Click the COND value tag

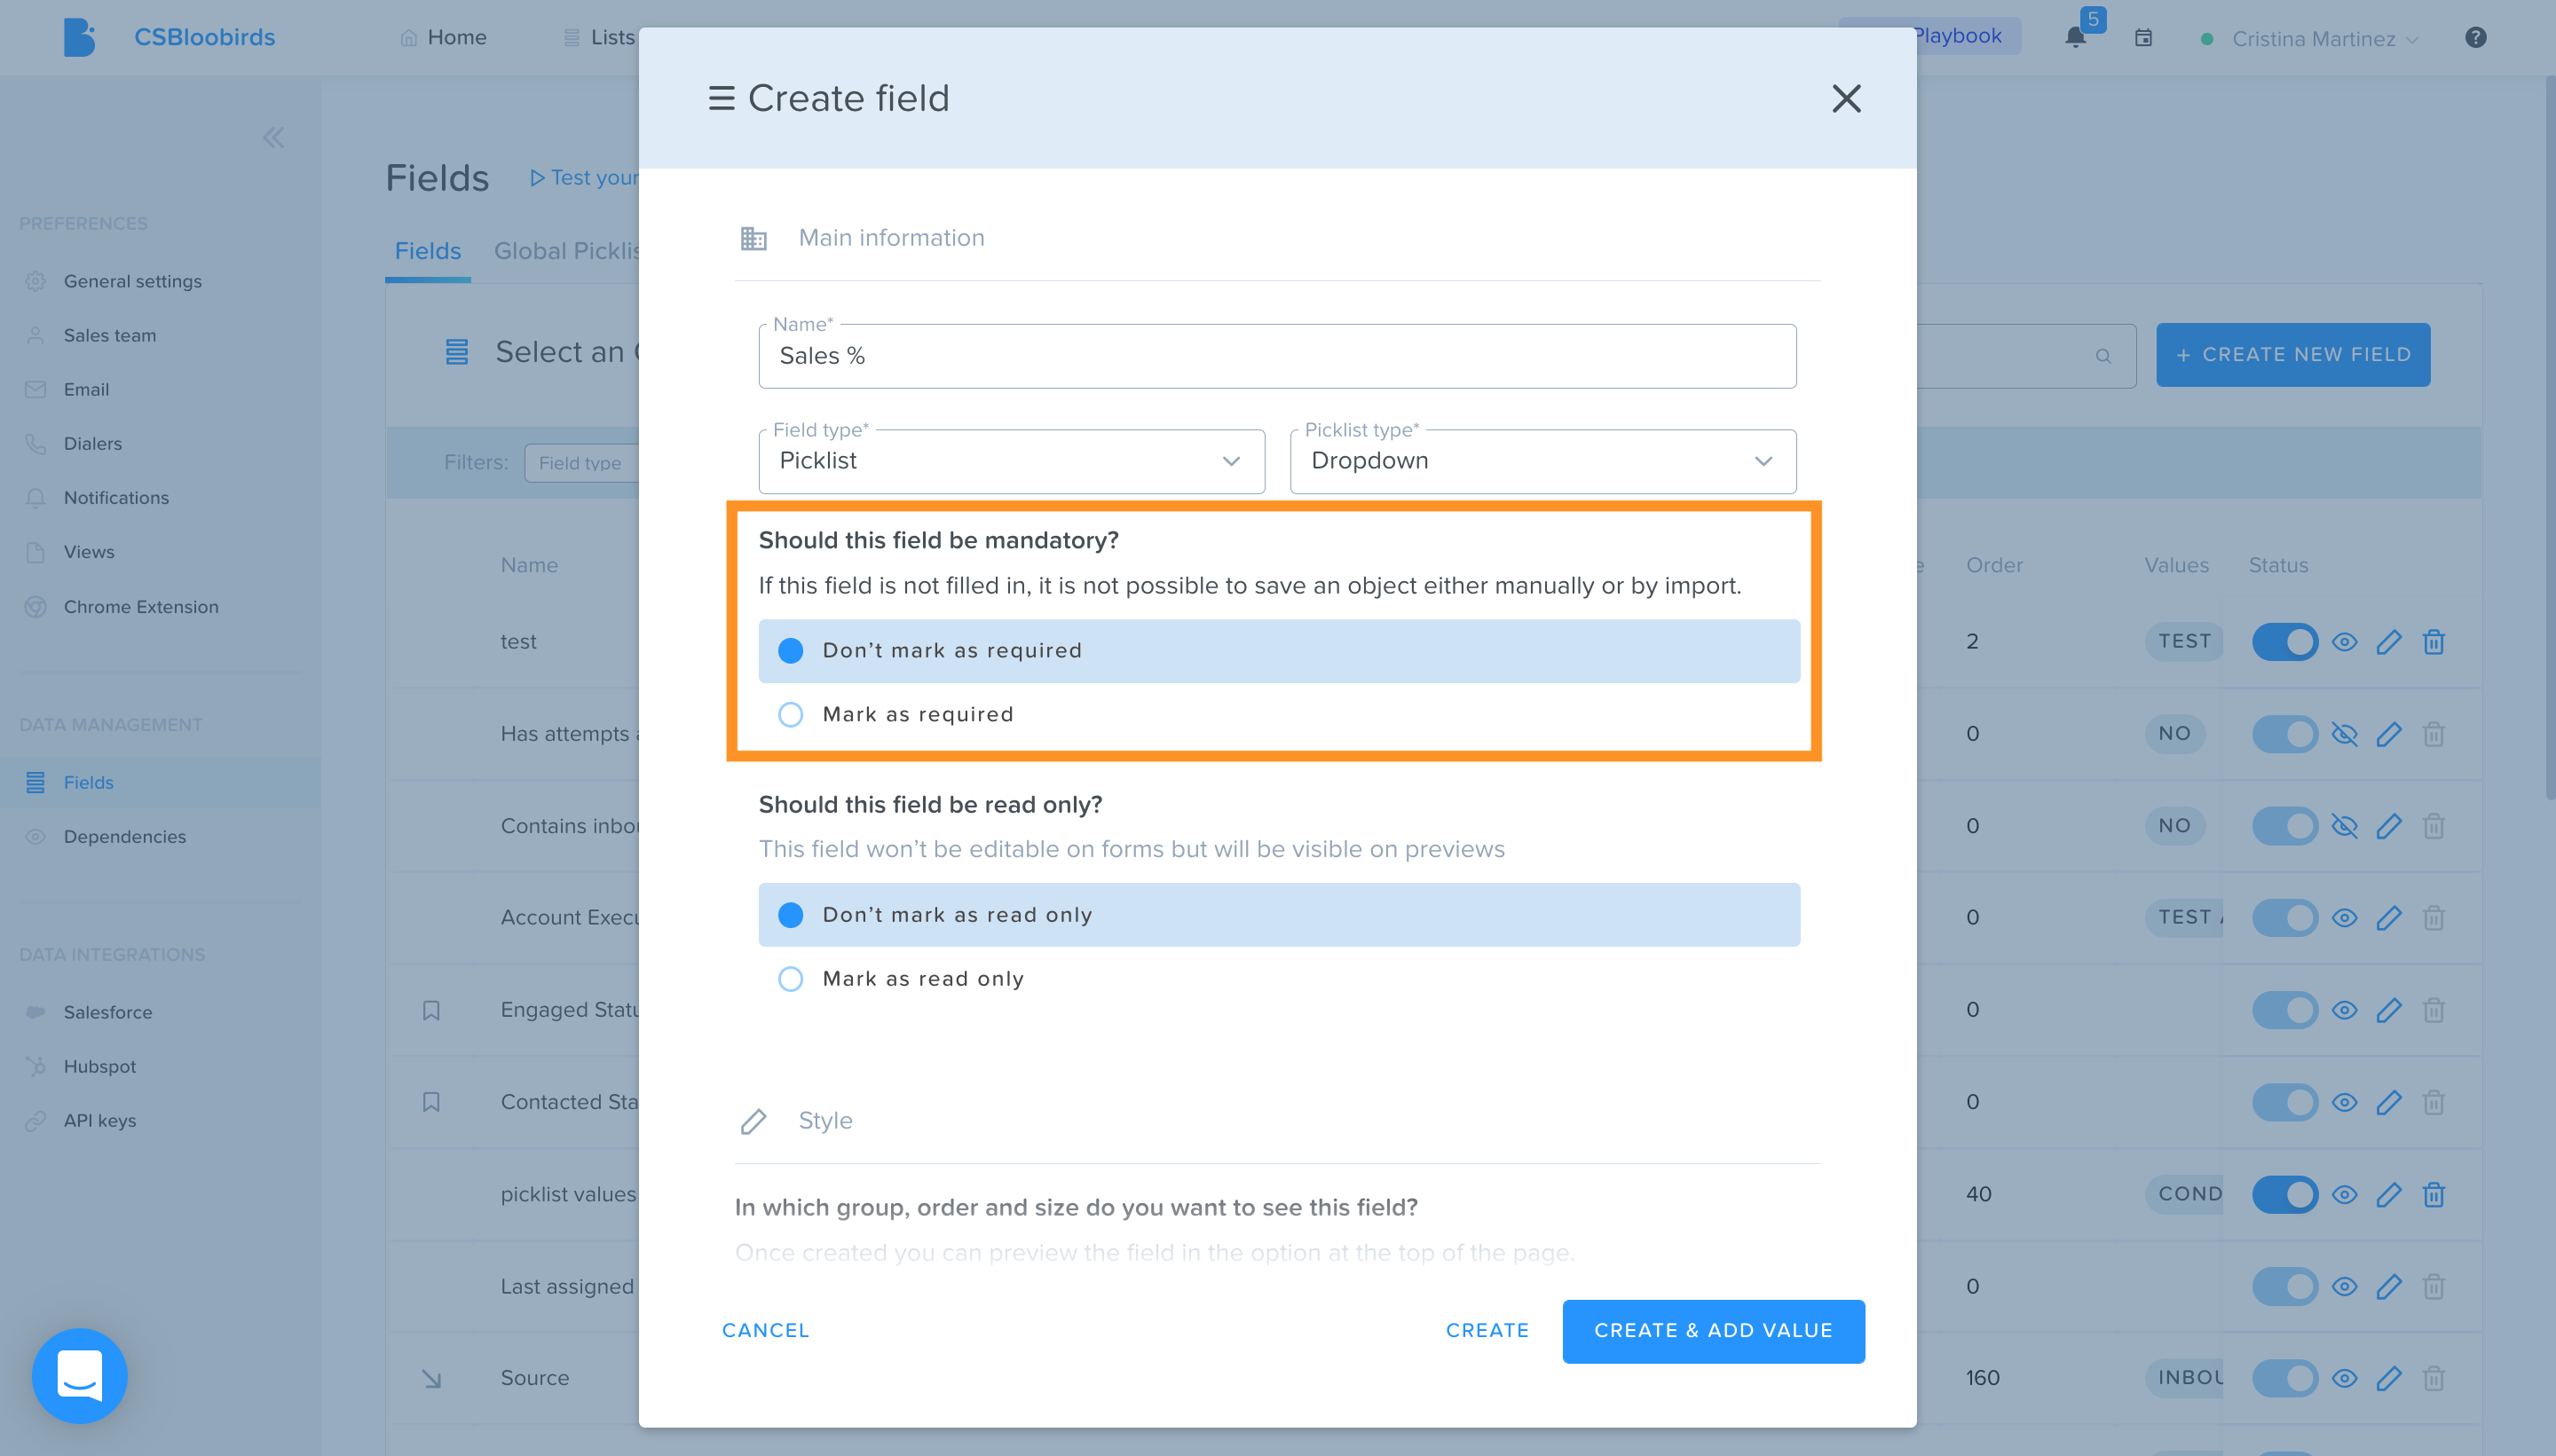pos(2186,1195)
